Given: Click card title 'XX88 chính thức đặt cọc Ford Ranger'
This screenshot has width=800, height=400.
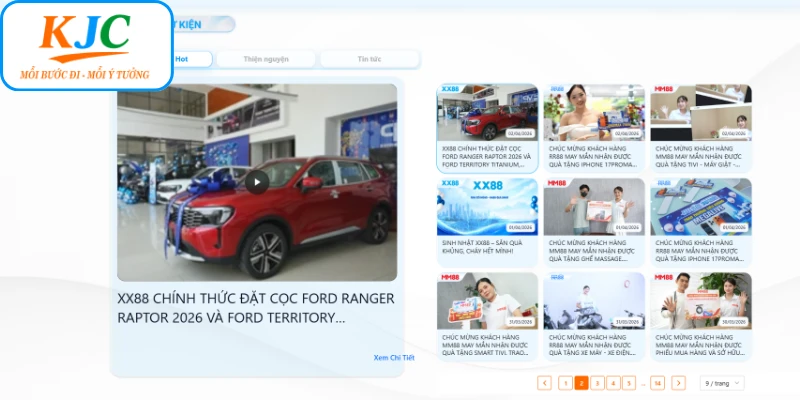Looking at the screenshot, I should click(x=487, y=157).
